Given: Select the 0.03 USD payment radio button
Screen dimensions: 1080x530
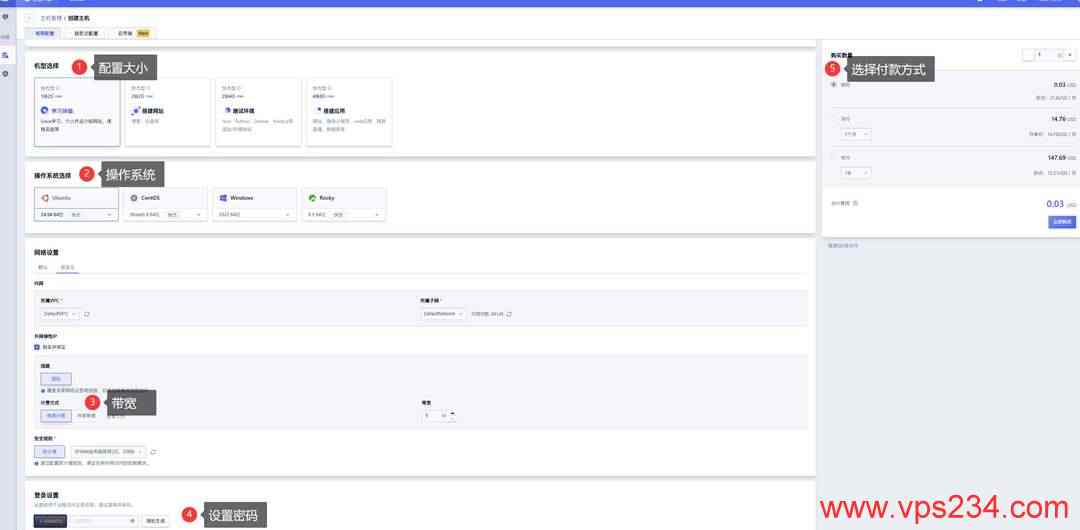Looking at the screenshot, I should pos(834,85).
